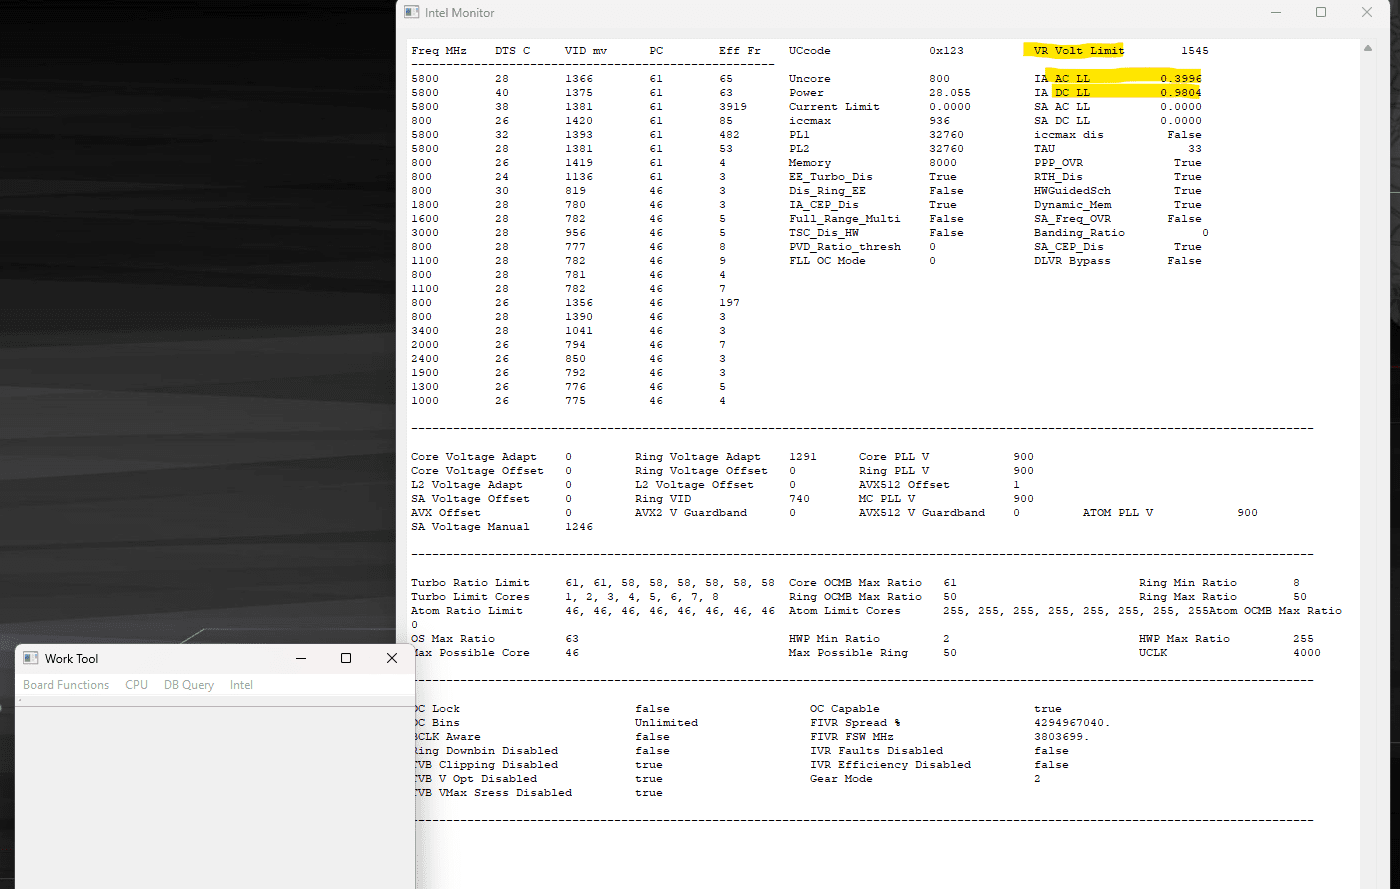Click the FLL OC Mode label
Viewport: 1400px width, 889px height.
pyautogui.click(x=827, y=260)
